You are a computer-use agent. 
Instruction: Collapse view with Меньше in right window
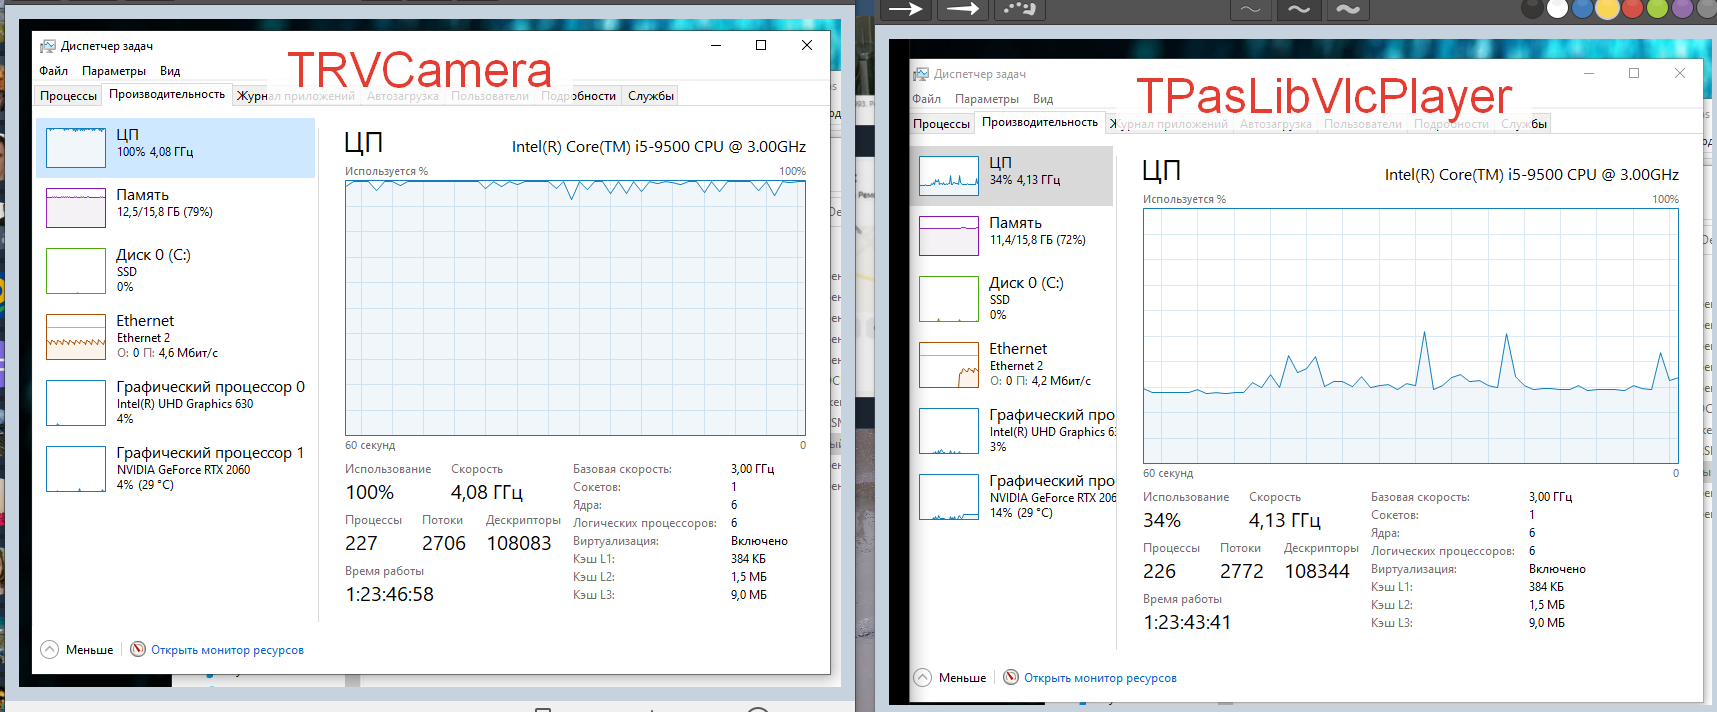(950, 678)
